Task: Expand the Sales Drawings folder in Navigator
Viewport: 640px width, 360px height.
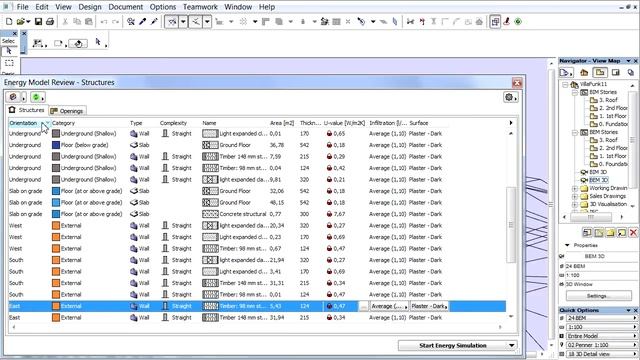Action: (575, 196)
